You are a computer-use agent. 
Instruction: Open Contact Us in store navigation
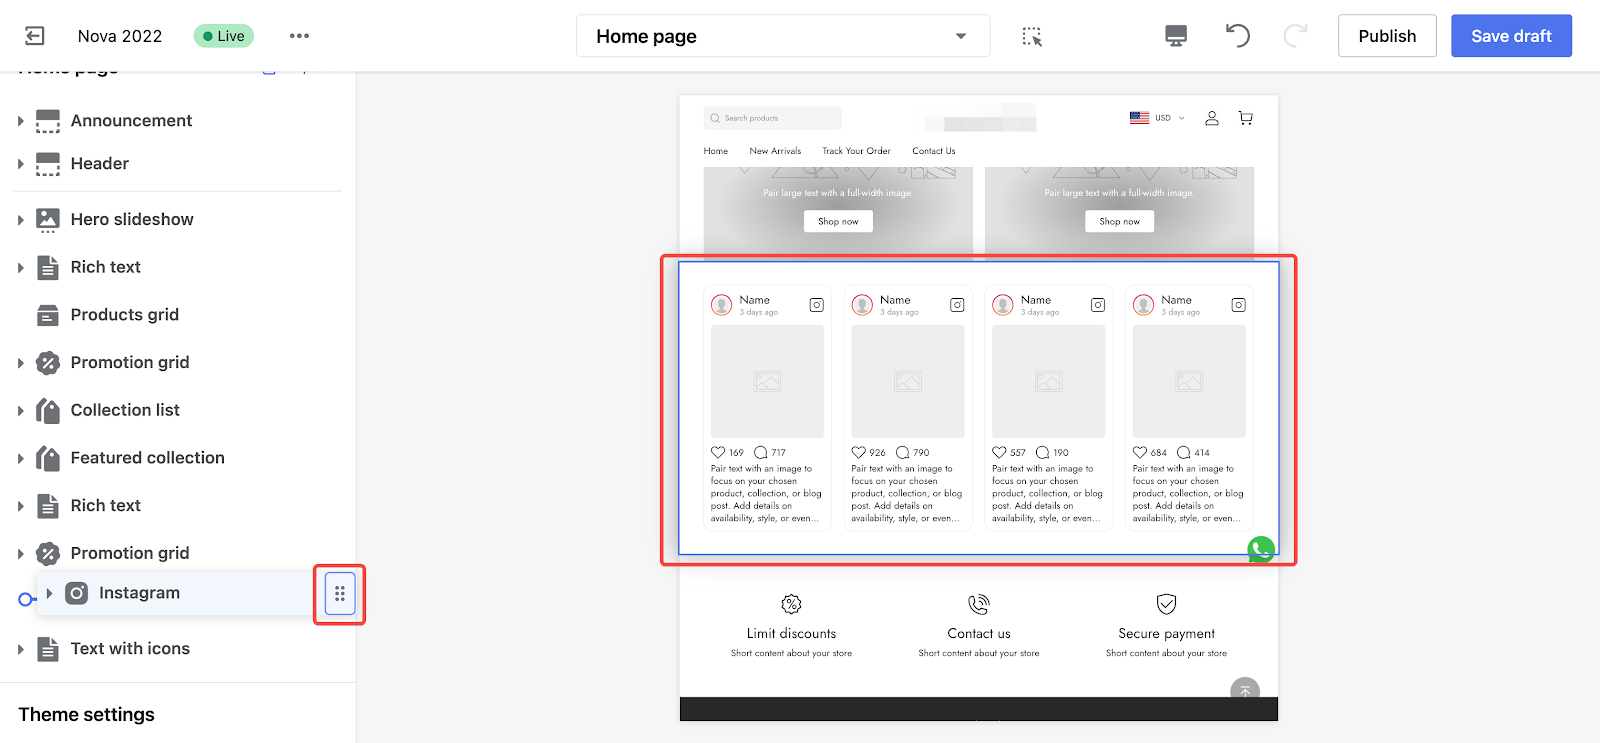pos(934,151)
